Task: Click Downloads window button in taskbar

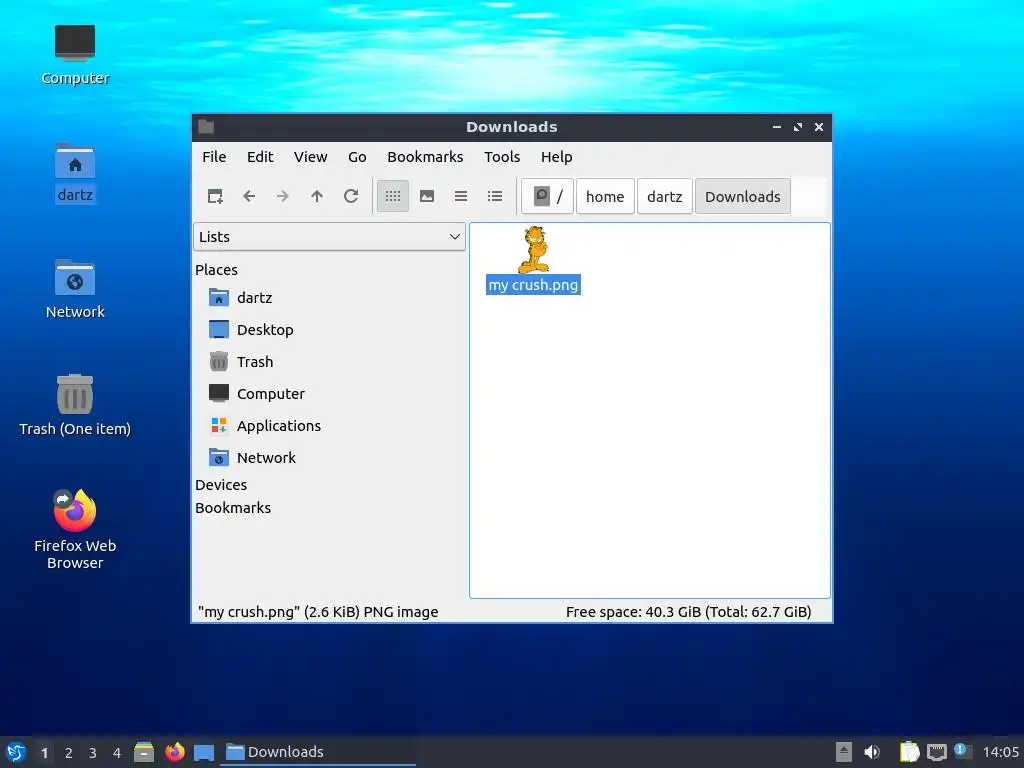Action: pos(319,752)
